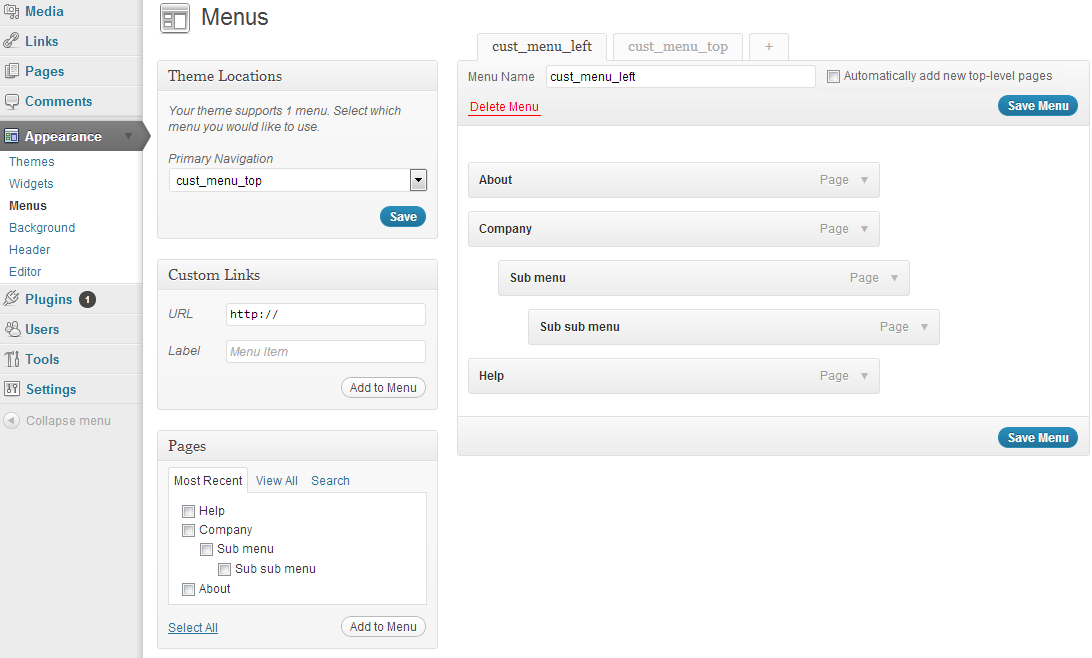The height and width of the screenshot is (658, 1092).
Task: Open Editor under Appearance
Action: click(x=25, y=272)
